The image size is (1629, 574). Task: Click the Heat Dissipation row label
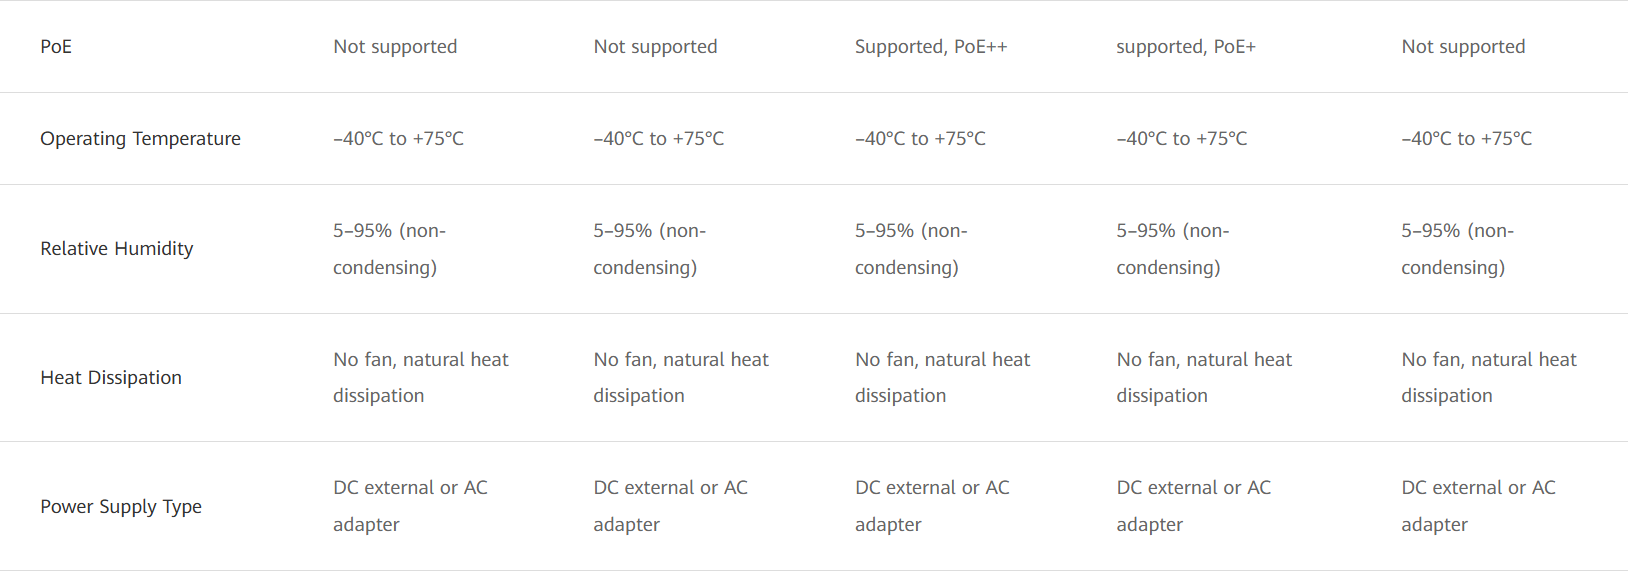point(111,378)
